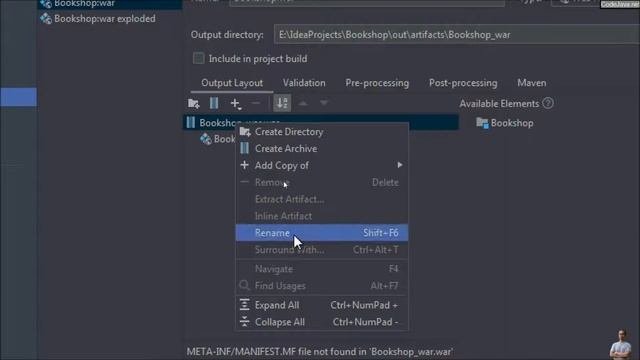Open help for Available Elements

click(x=548, y=103)
